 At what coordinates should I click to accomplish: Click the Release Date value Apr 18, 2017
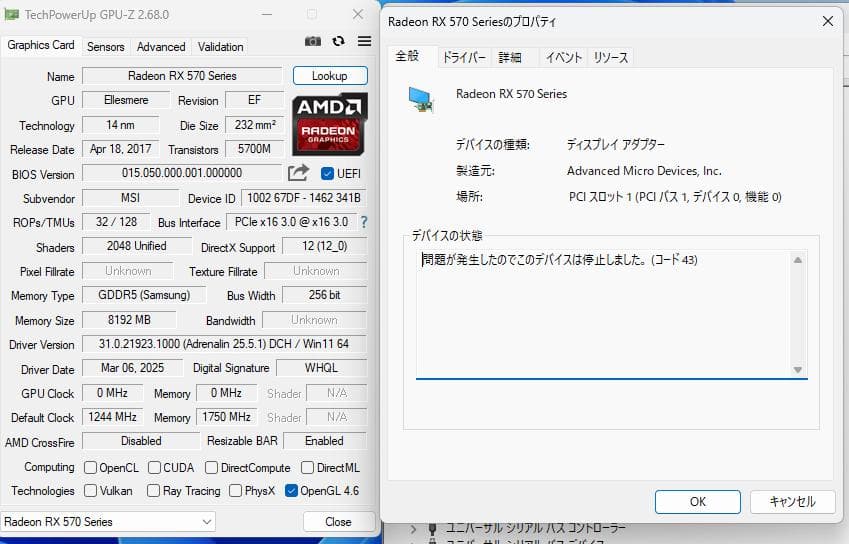coord(121,149)
